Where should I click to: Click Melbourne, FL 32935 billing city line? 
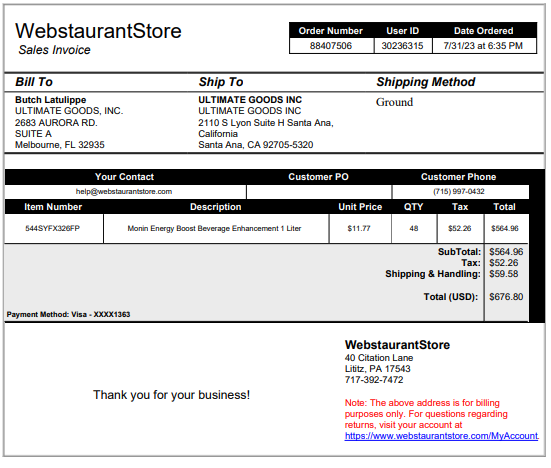(x=60, y=145)
